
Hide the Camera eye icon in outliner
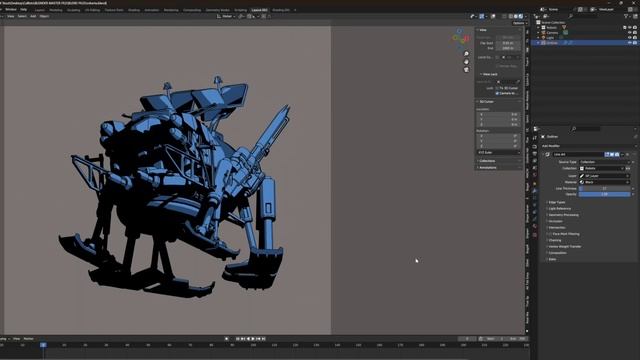pyautogui.click(x=630, y=33)
